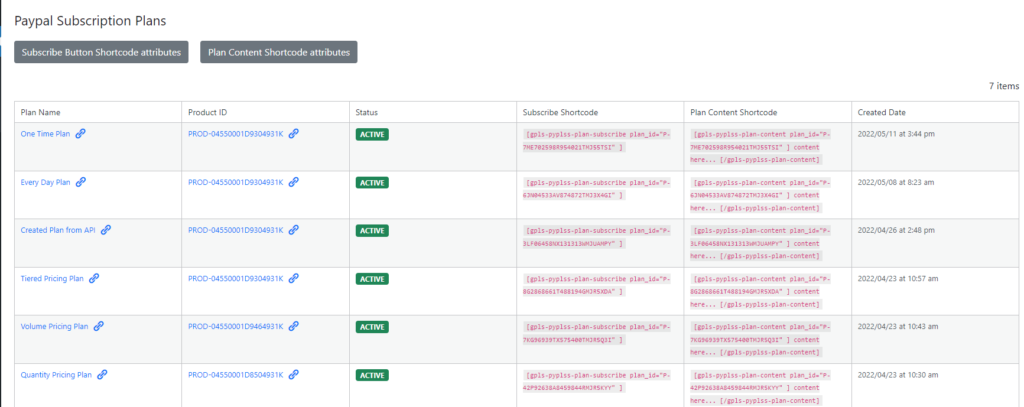Select plan content shortcode for Created Plan from API

[761, 243]
